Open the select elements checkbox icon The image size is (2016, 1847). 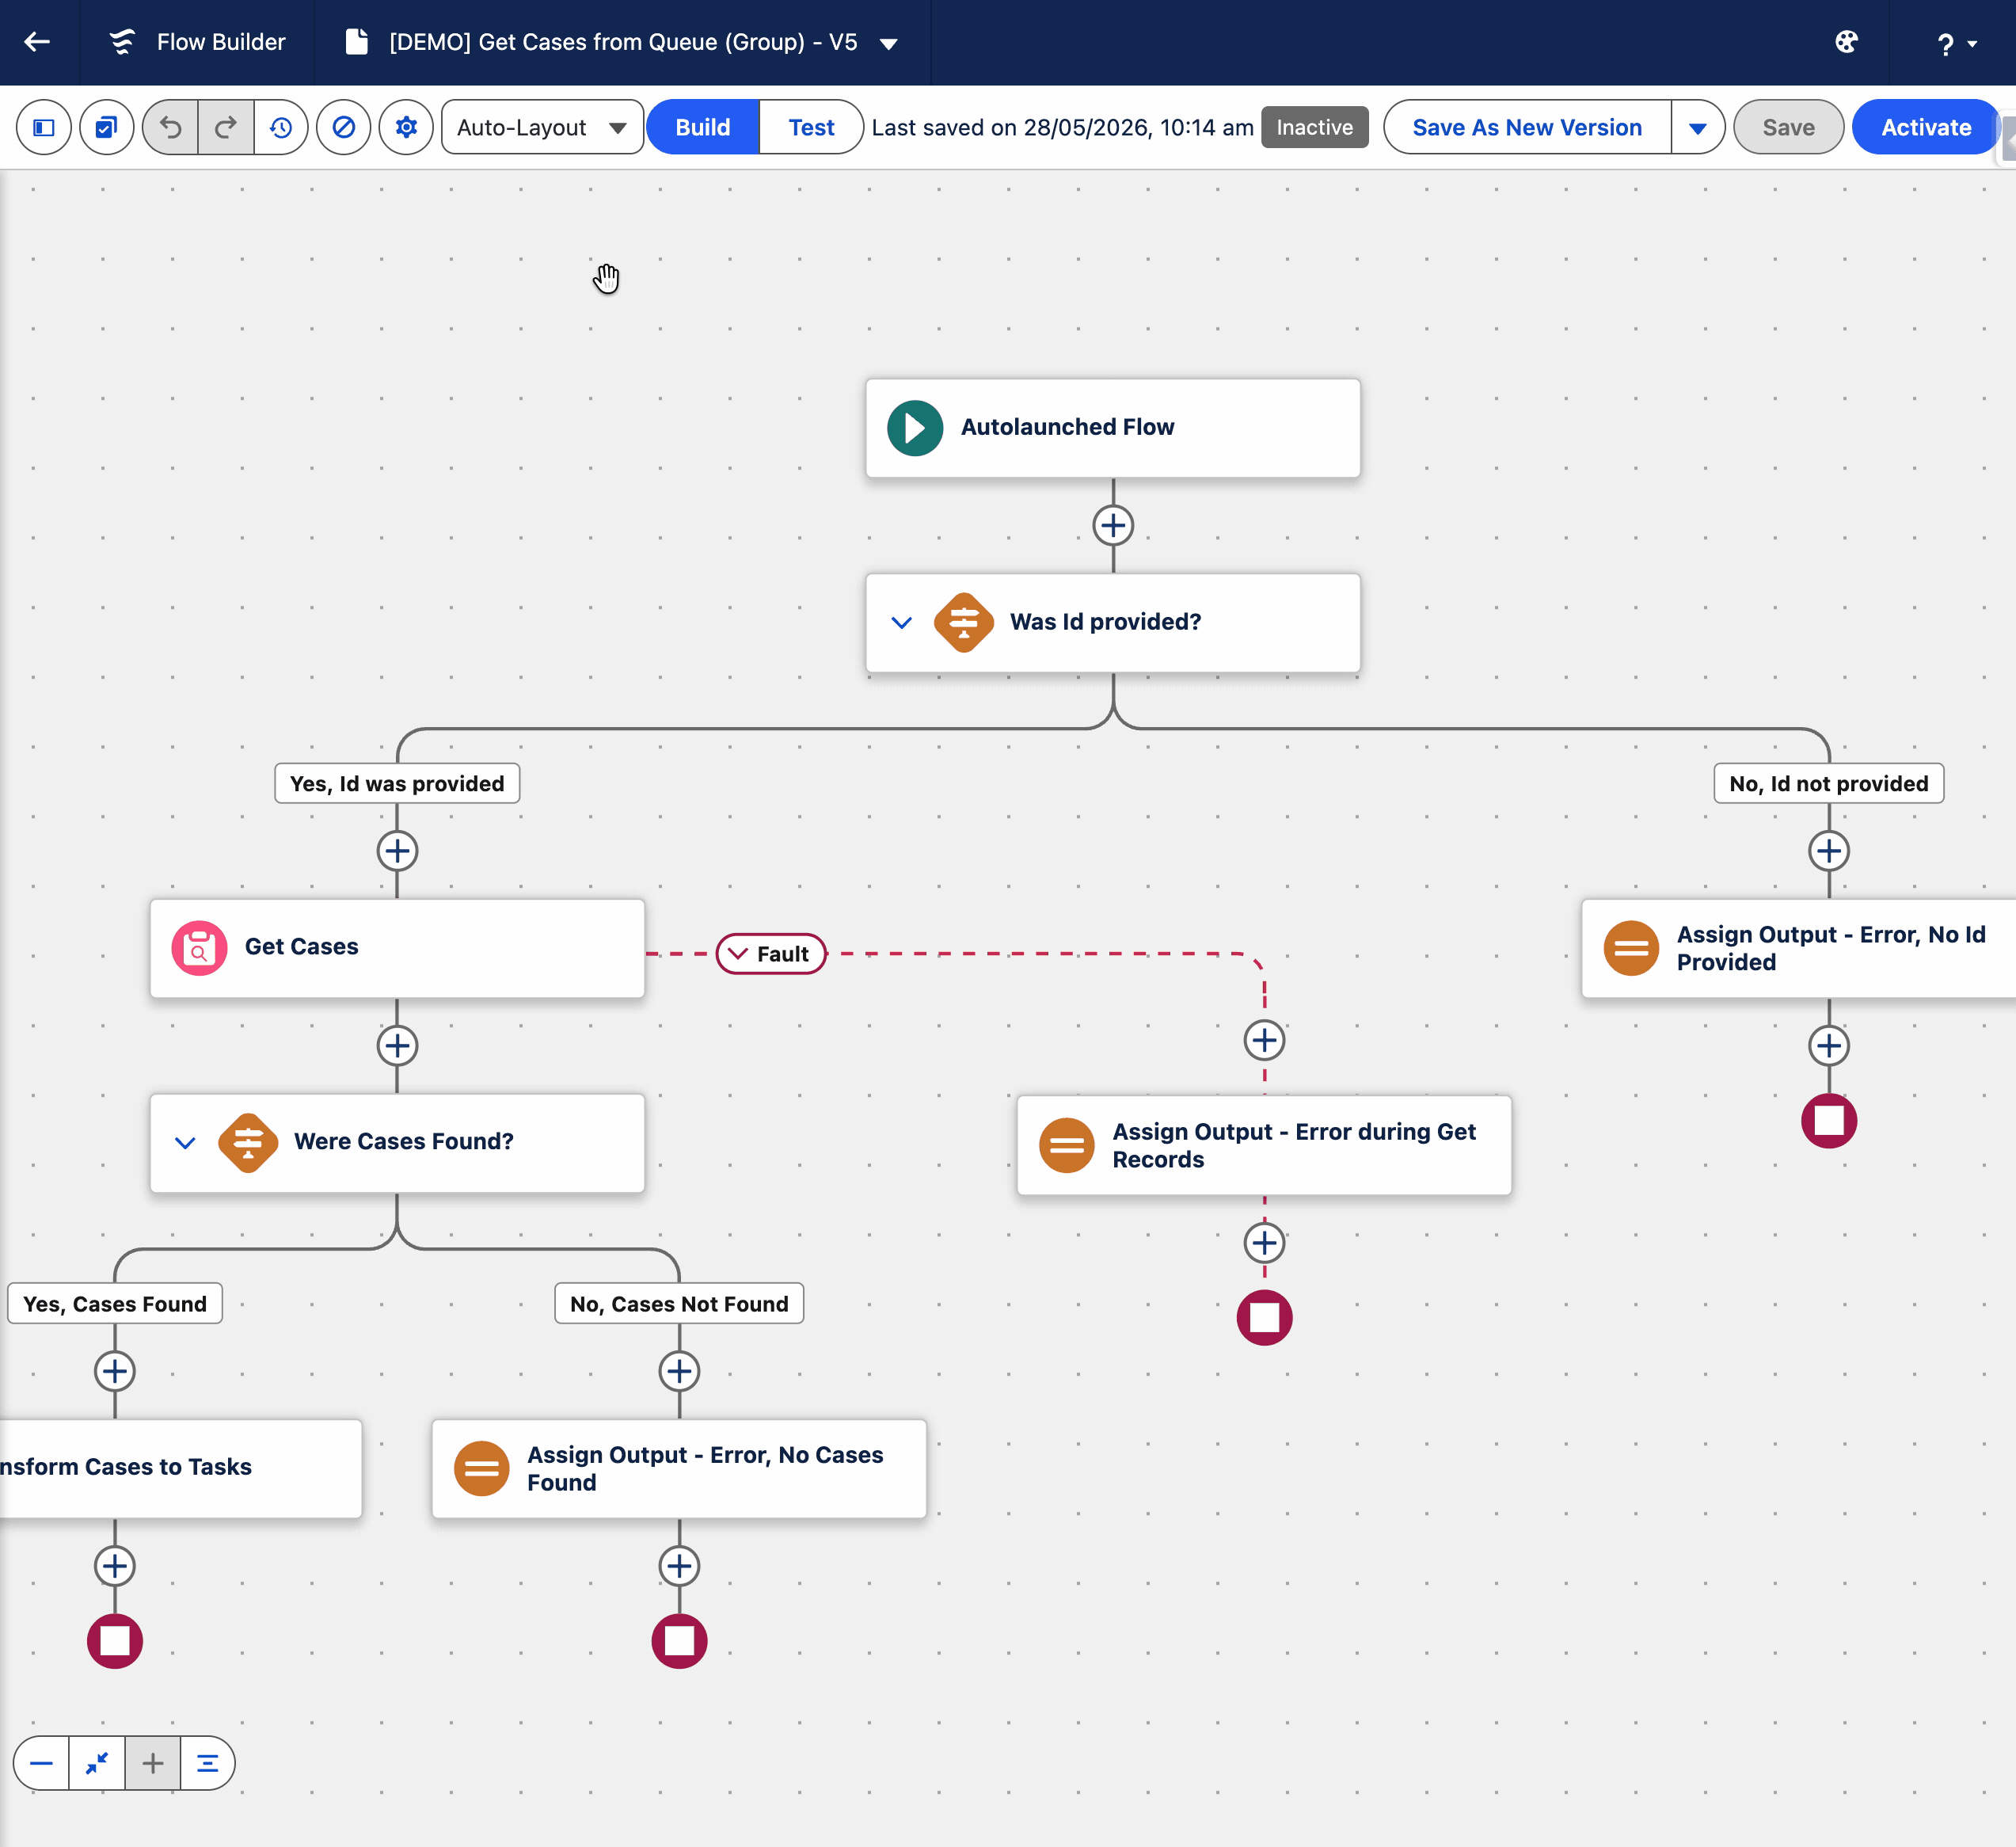pos(106,127)
